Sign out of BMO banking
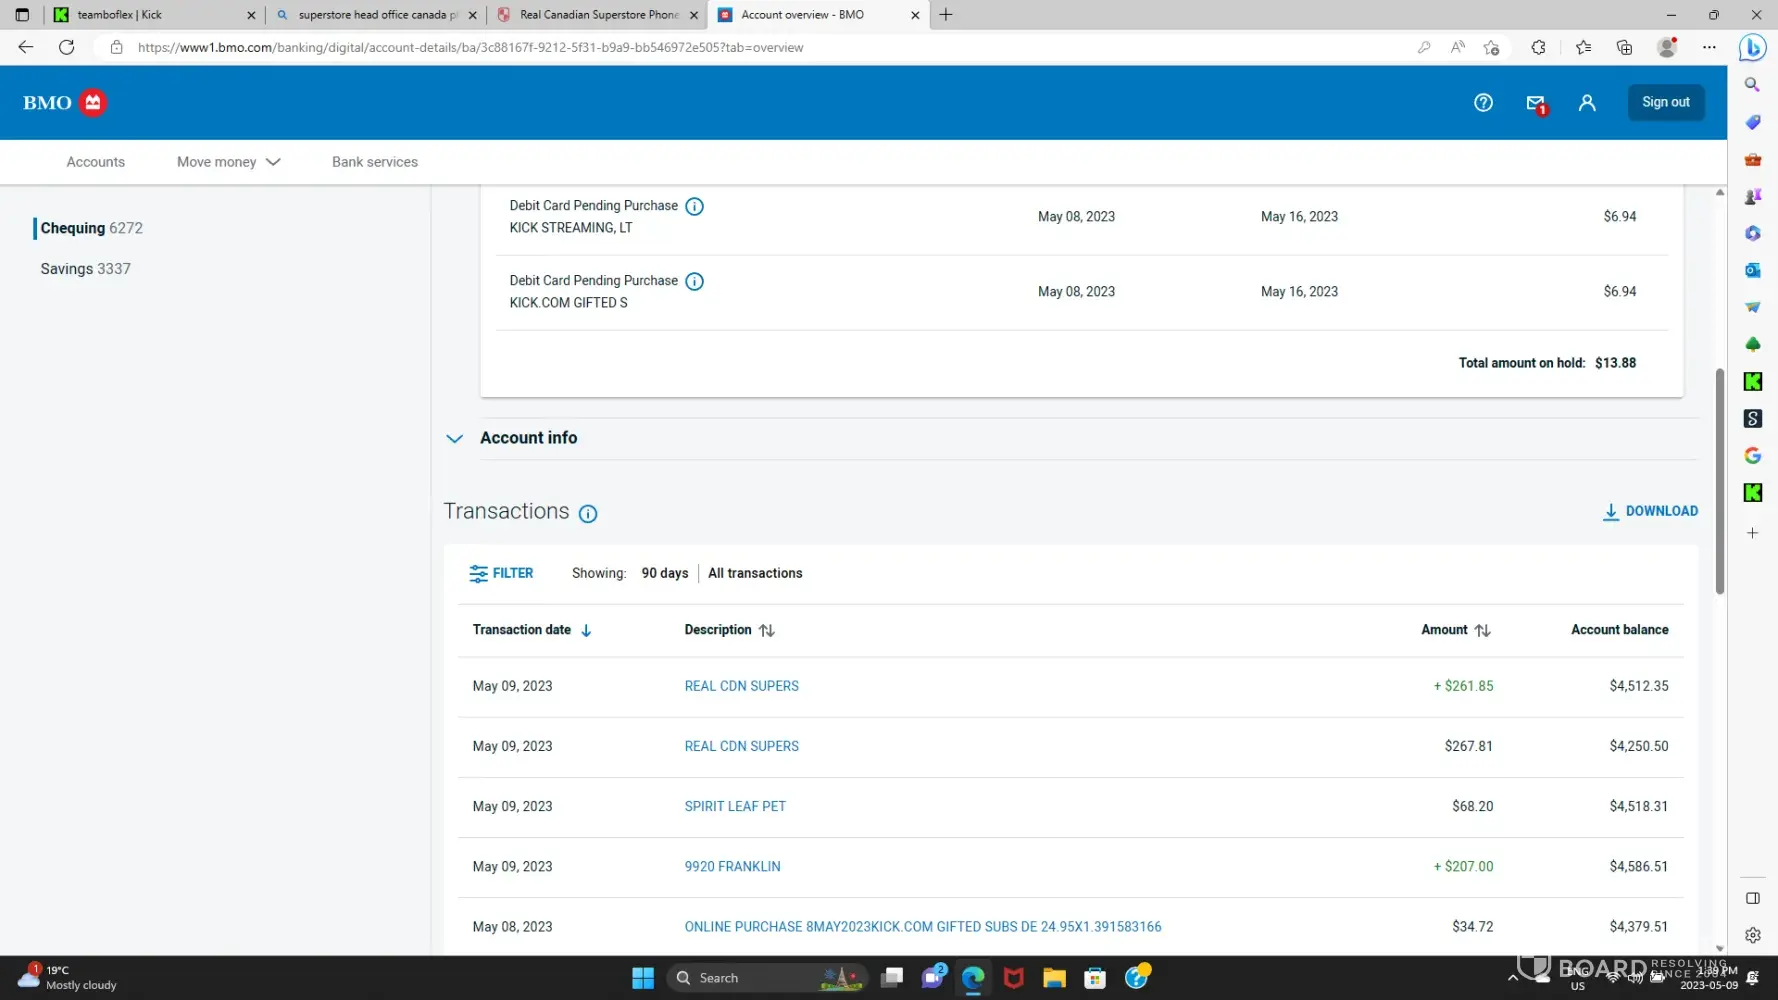Viewport: 1778px width, 1000px height. (1665, 102)
